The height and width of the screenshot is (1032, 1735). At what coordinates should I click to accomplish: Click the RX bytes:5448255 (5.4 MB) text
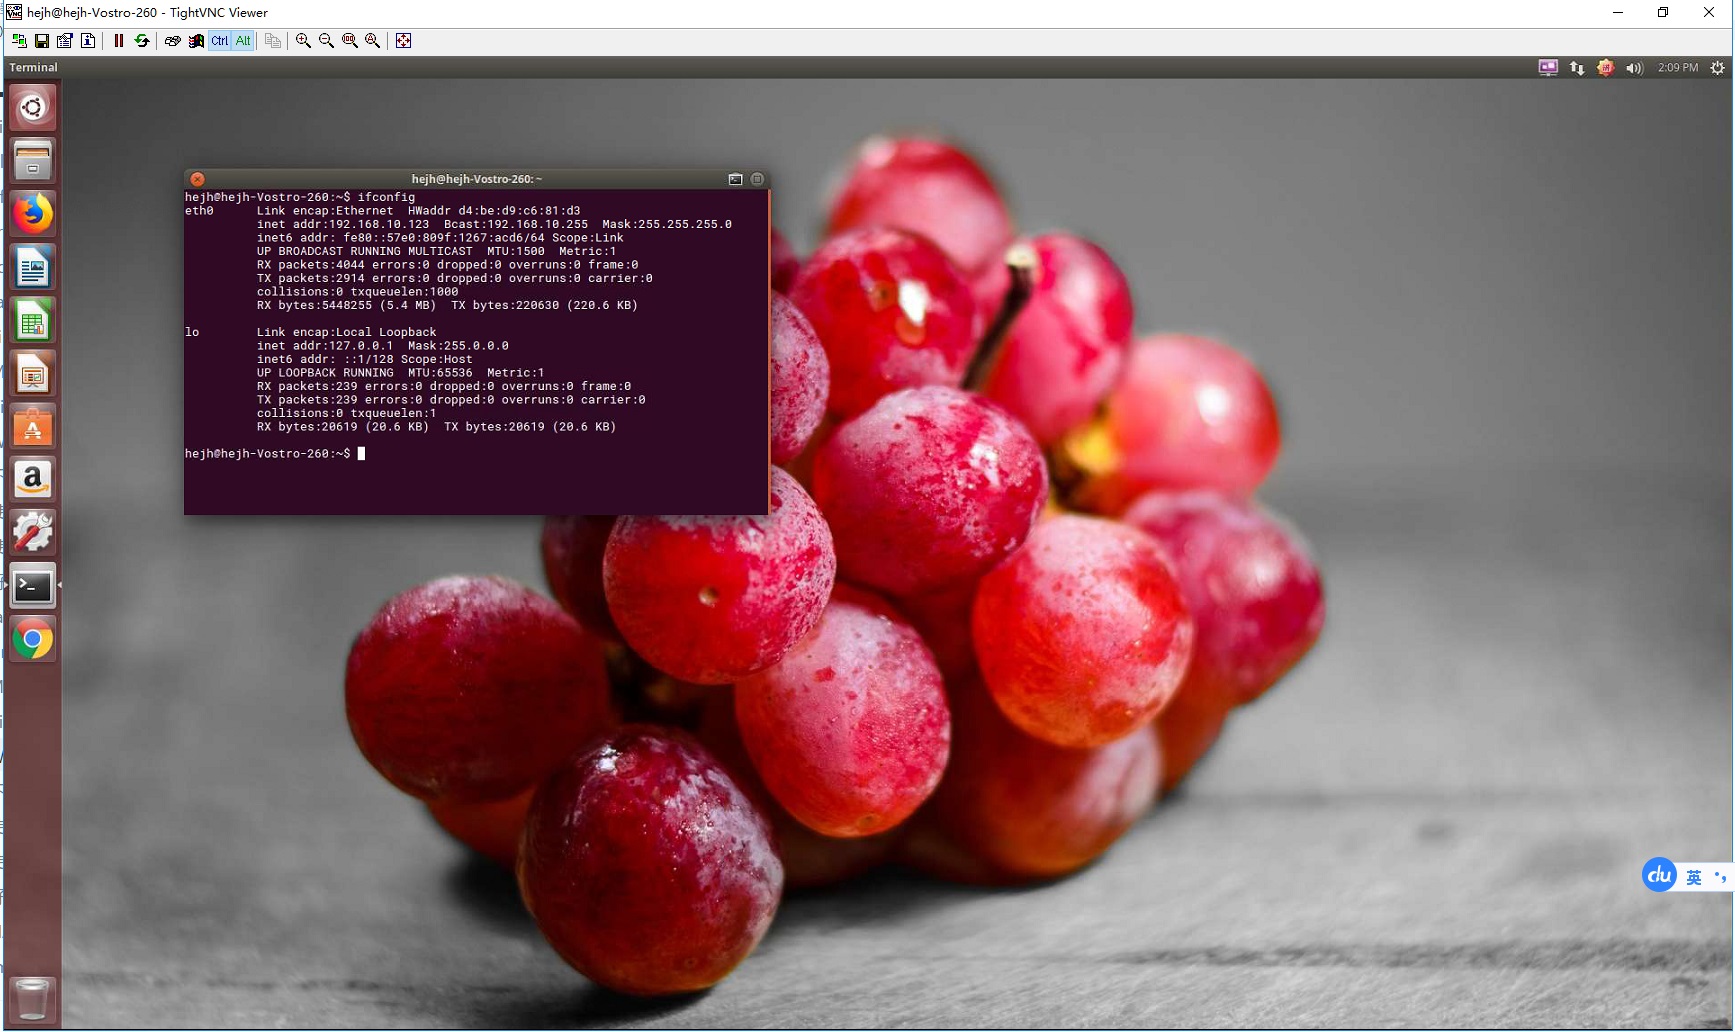(346, 305)
